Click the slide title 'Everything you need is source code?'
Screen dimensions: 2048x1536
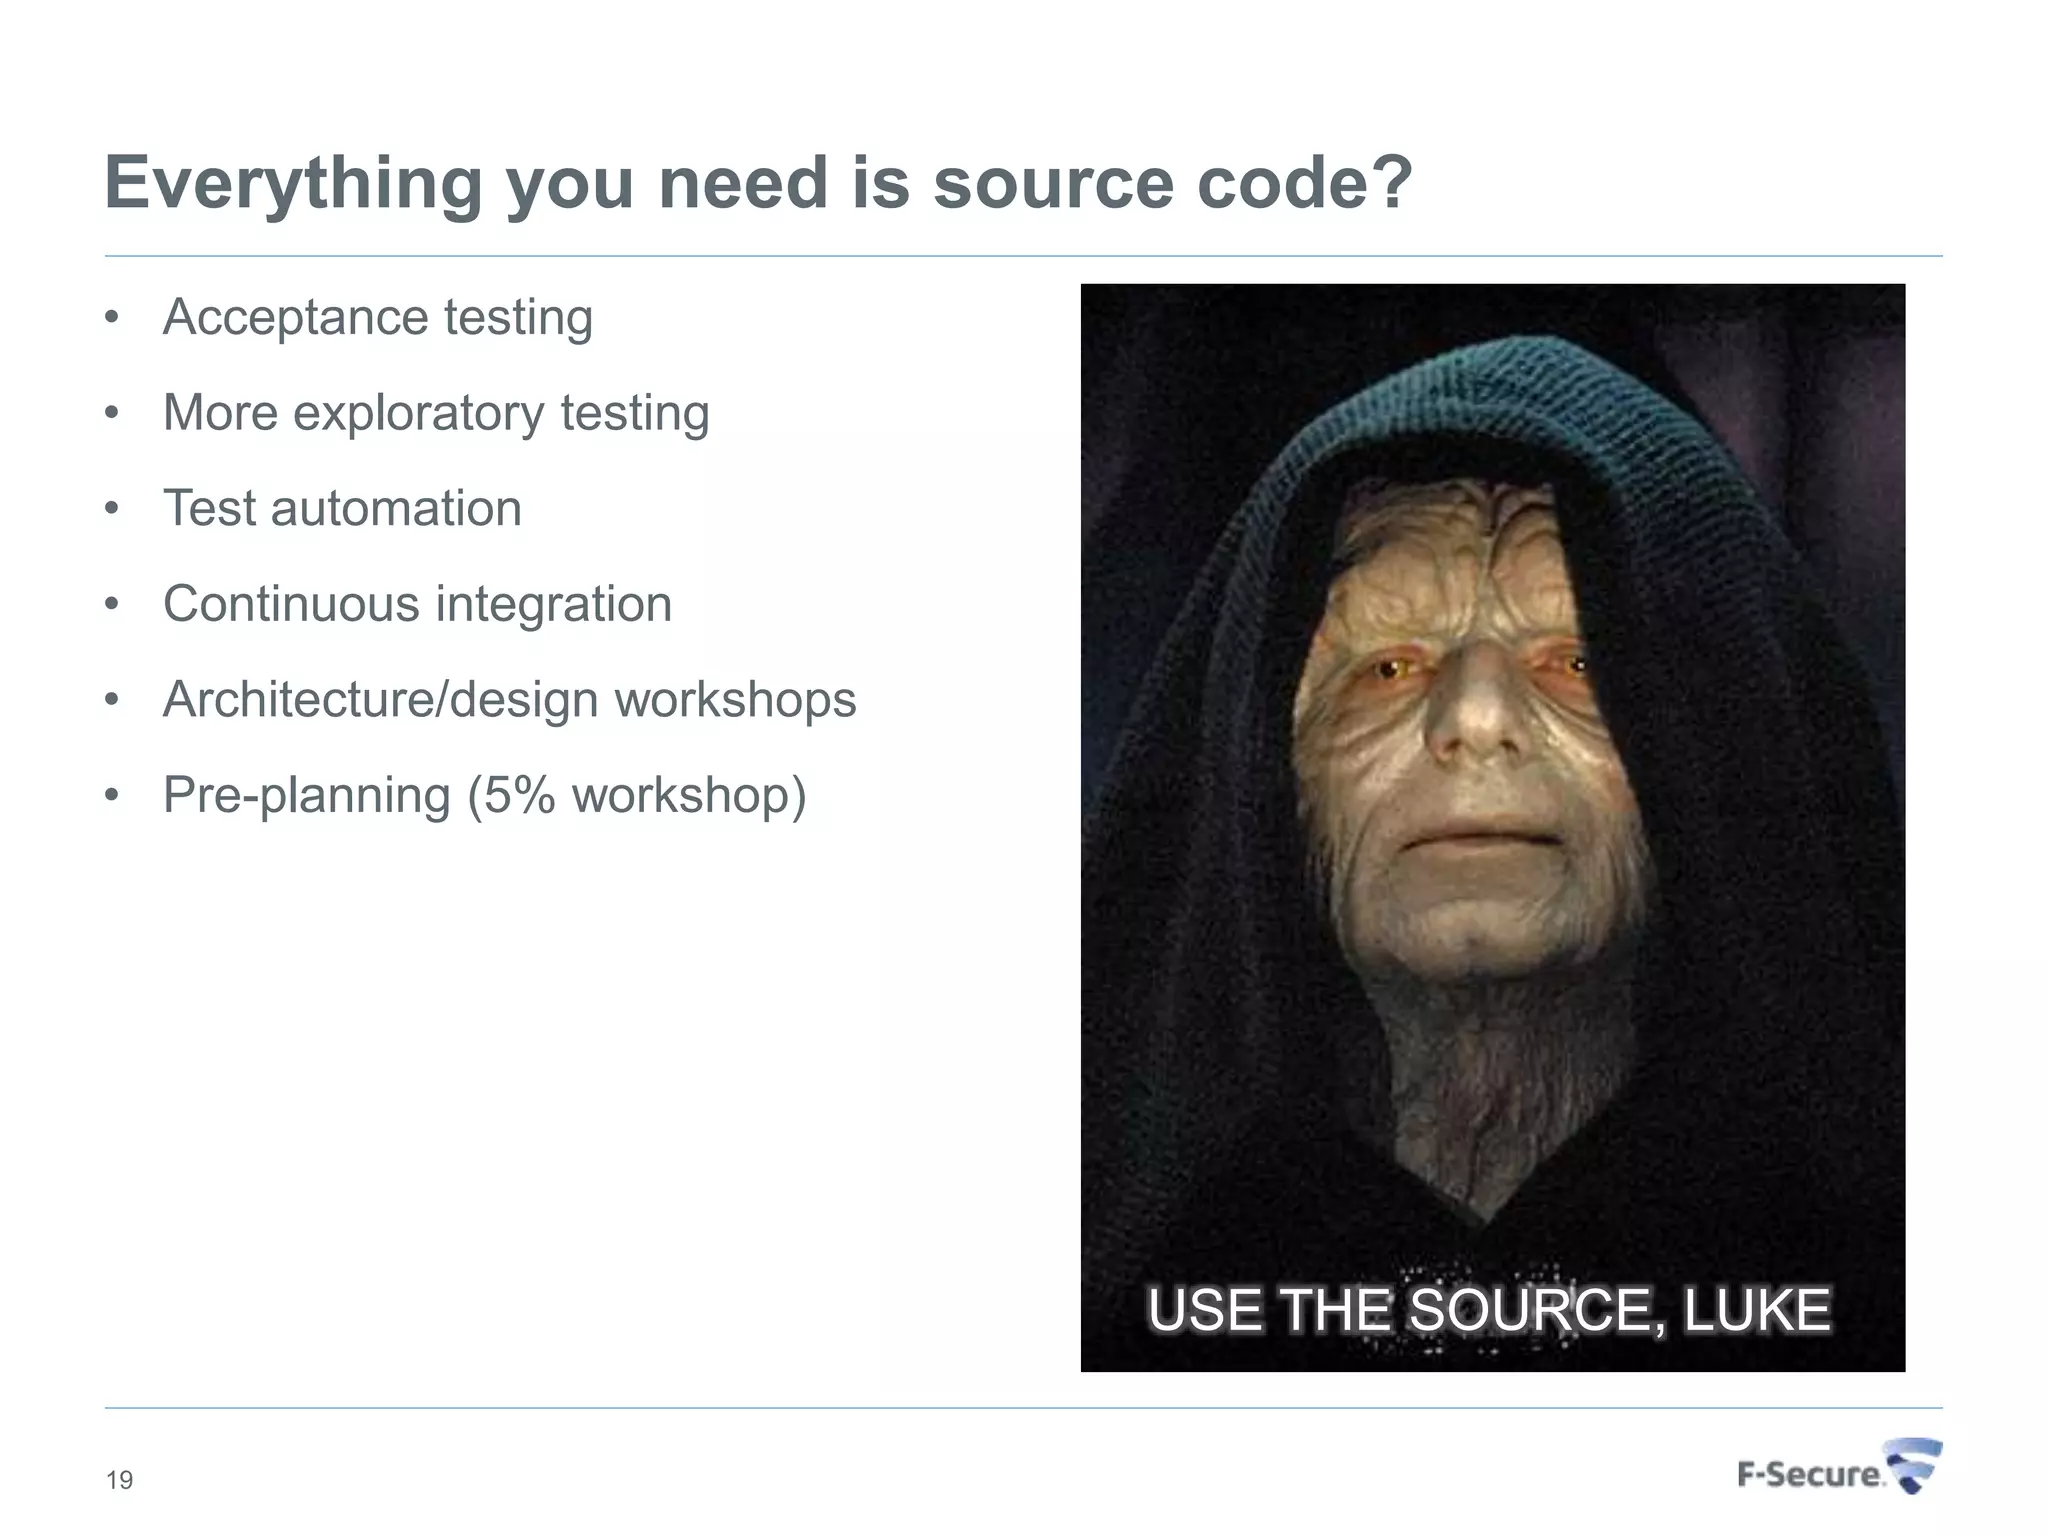pos(759,184)
